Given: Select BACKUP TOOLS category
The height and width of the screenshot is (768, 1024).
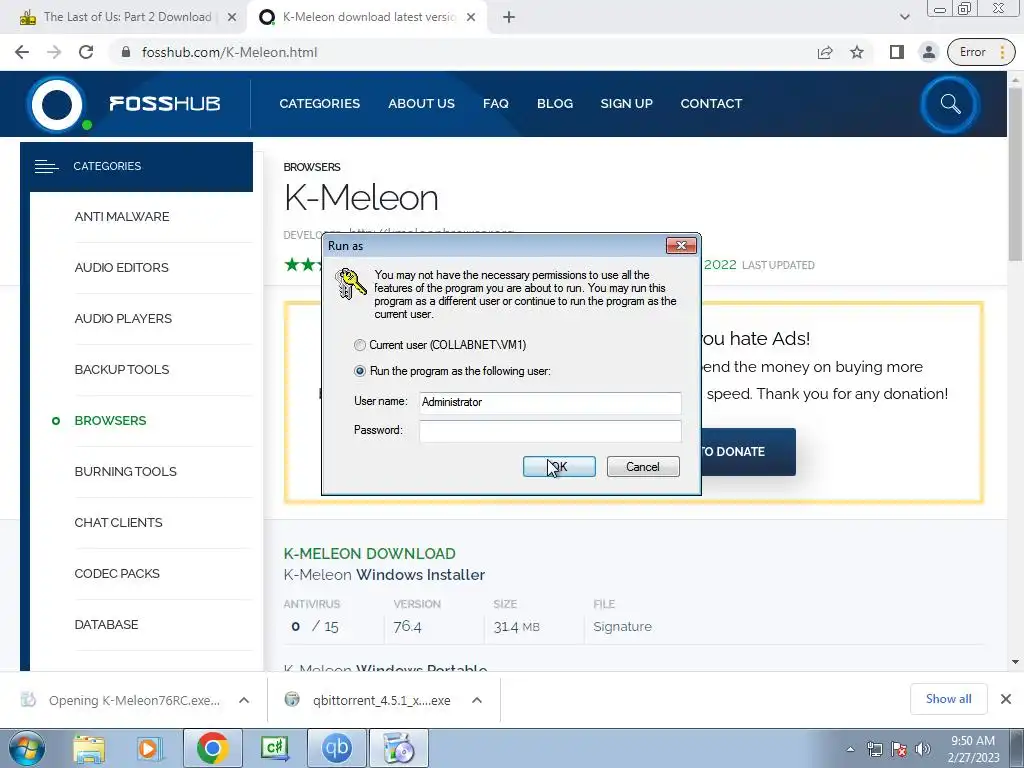Looking at the screenshot, I should click(x=121, y=369).
